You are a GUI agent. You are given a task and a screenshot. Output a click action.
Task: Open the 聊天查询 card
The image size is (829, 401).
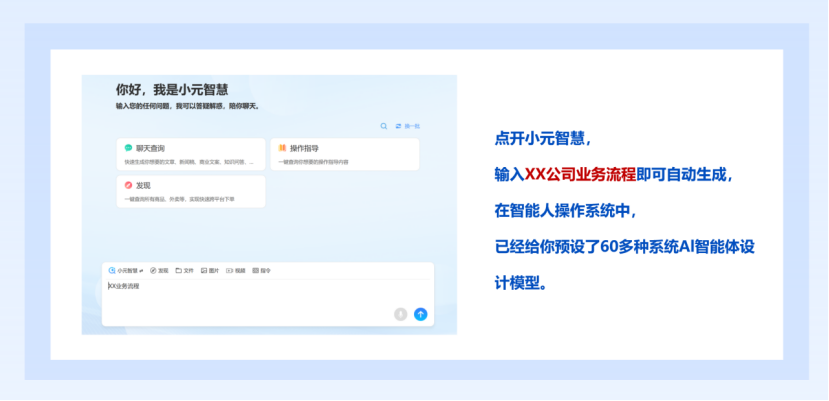pos(191,154)
